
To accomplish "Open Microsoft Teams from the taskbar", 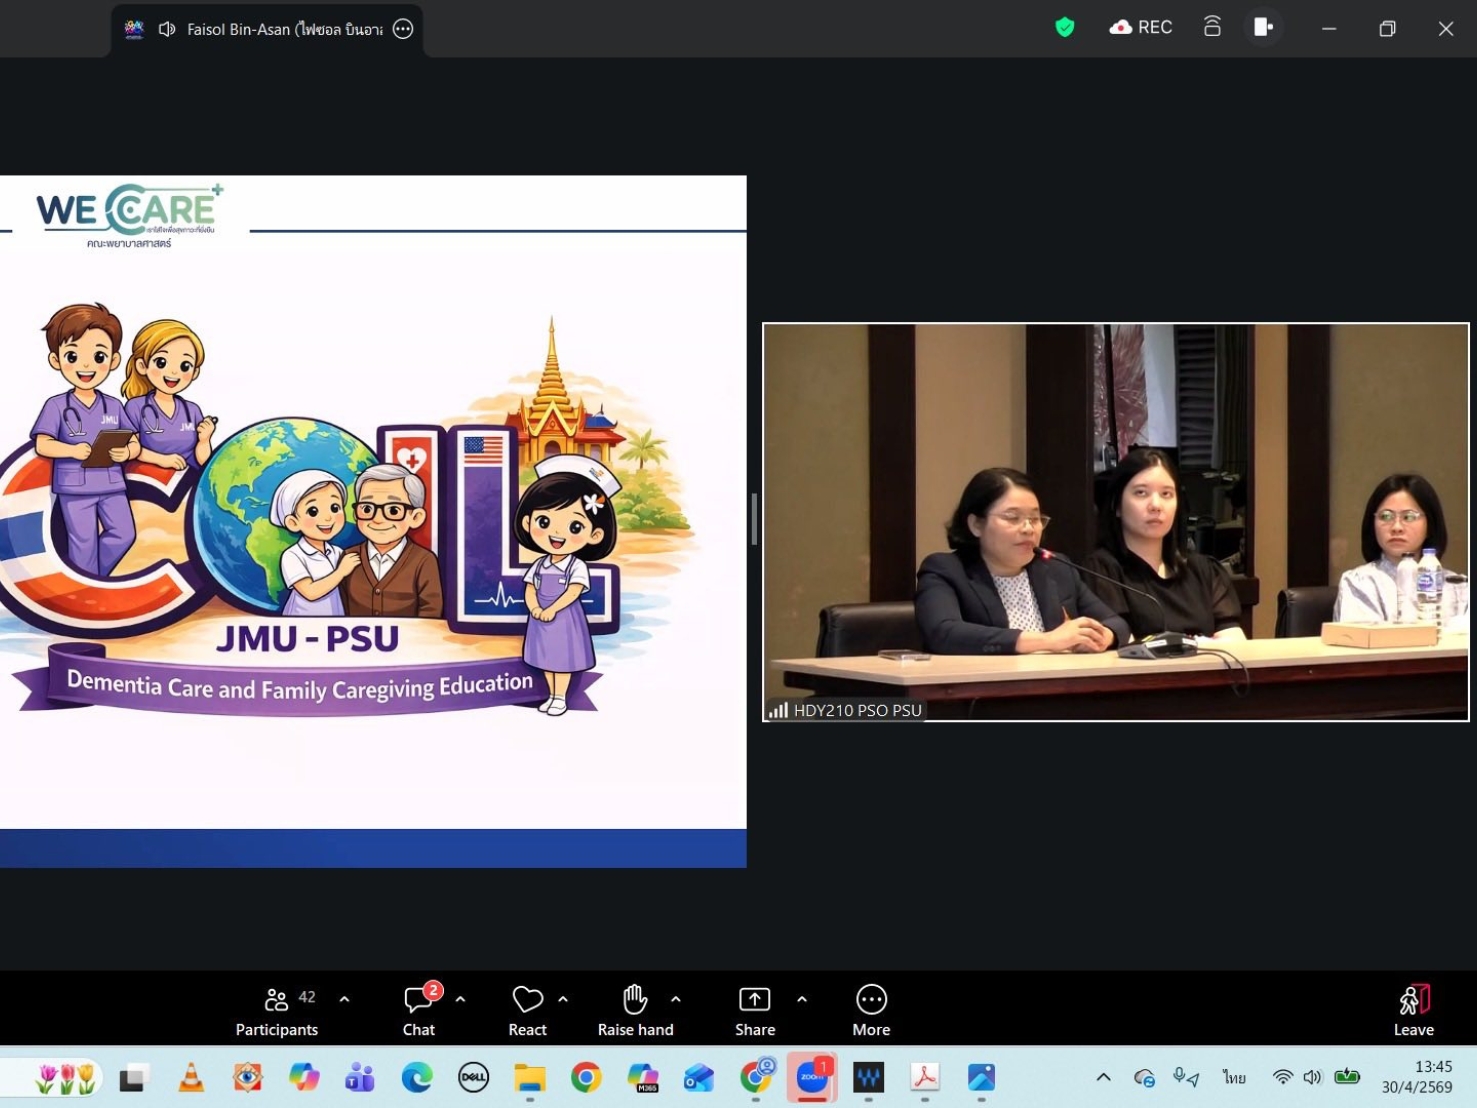I will click(360, 1078).
